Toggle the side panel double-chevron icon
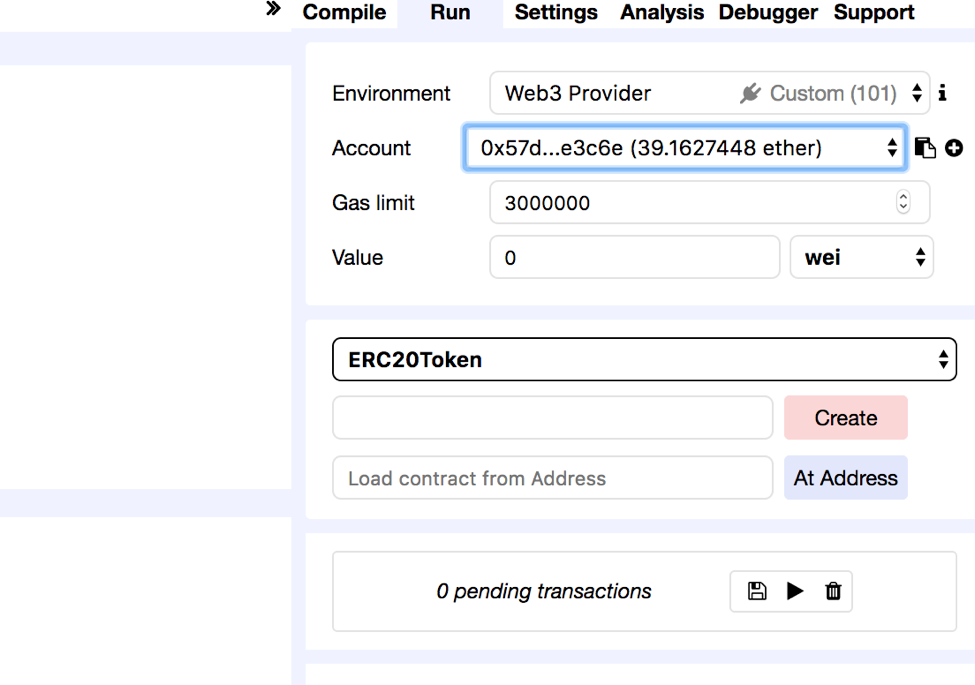 273,9
